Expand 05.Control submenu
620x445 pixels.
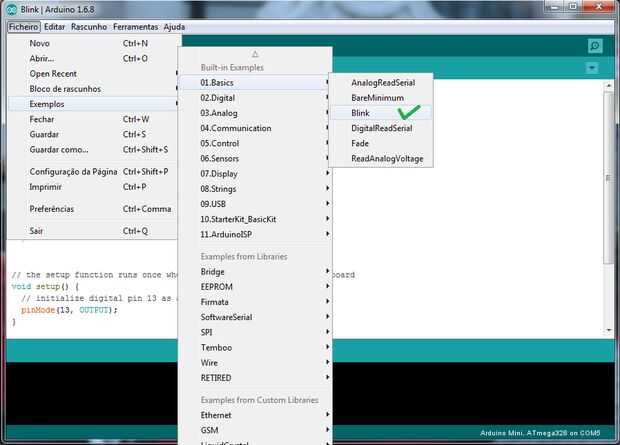tap(255, 144)
